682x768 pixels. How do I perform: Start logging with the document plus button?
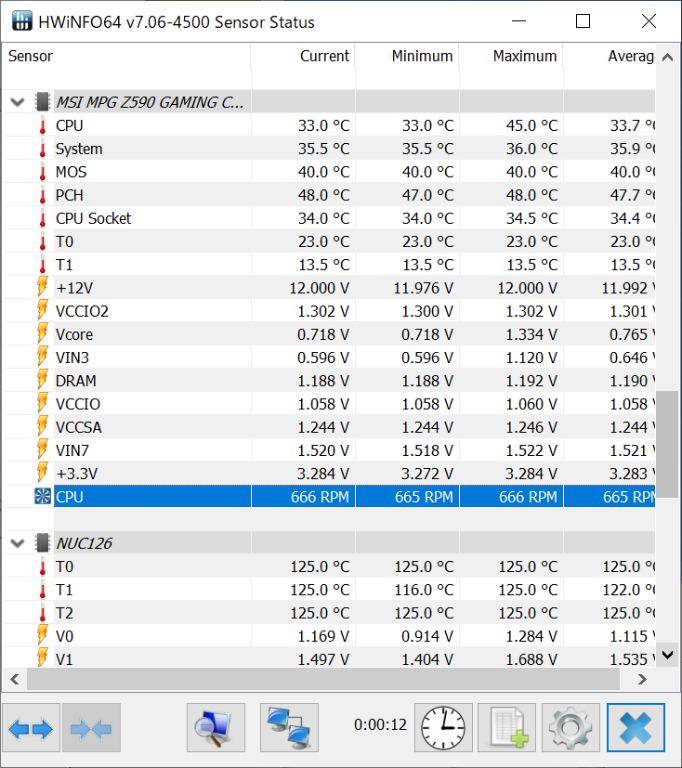[x=507, y=728]
